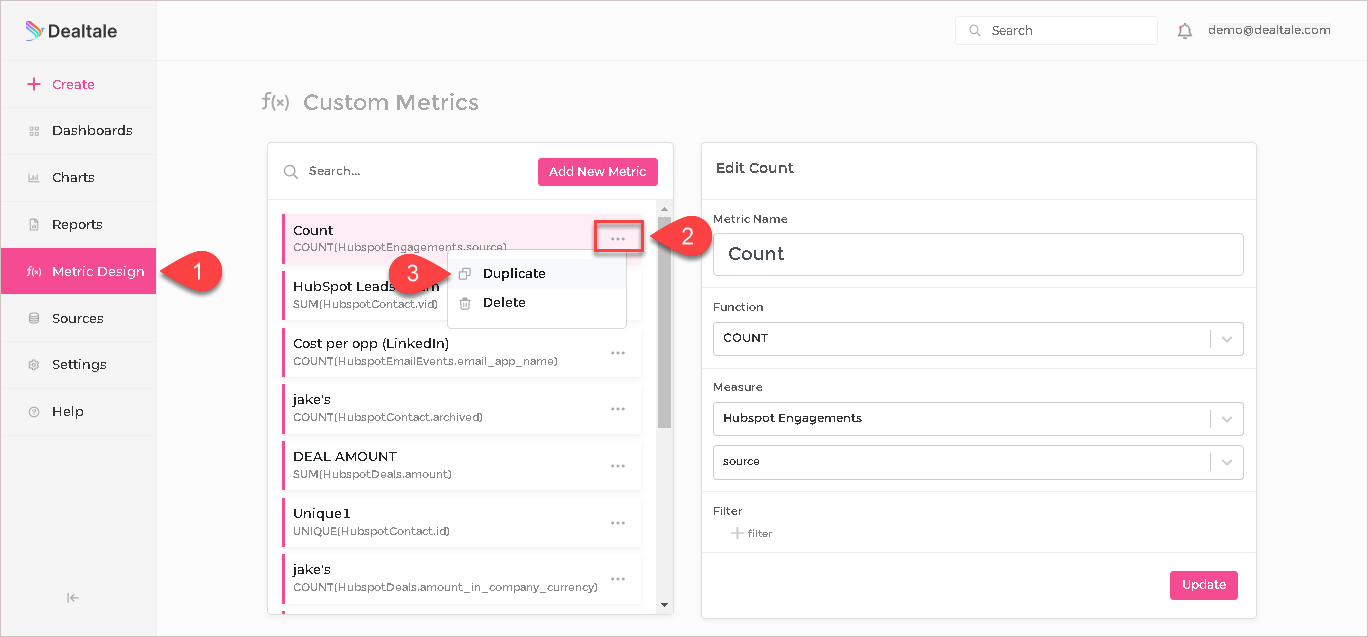Click the metrics list scrollbar thumb
This screenshot has height=637, width=1368.
click(664, 325)
